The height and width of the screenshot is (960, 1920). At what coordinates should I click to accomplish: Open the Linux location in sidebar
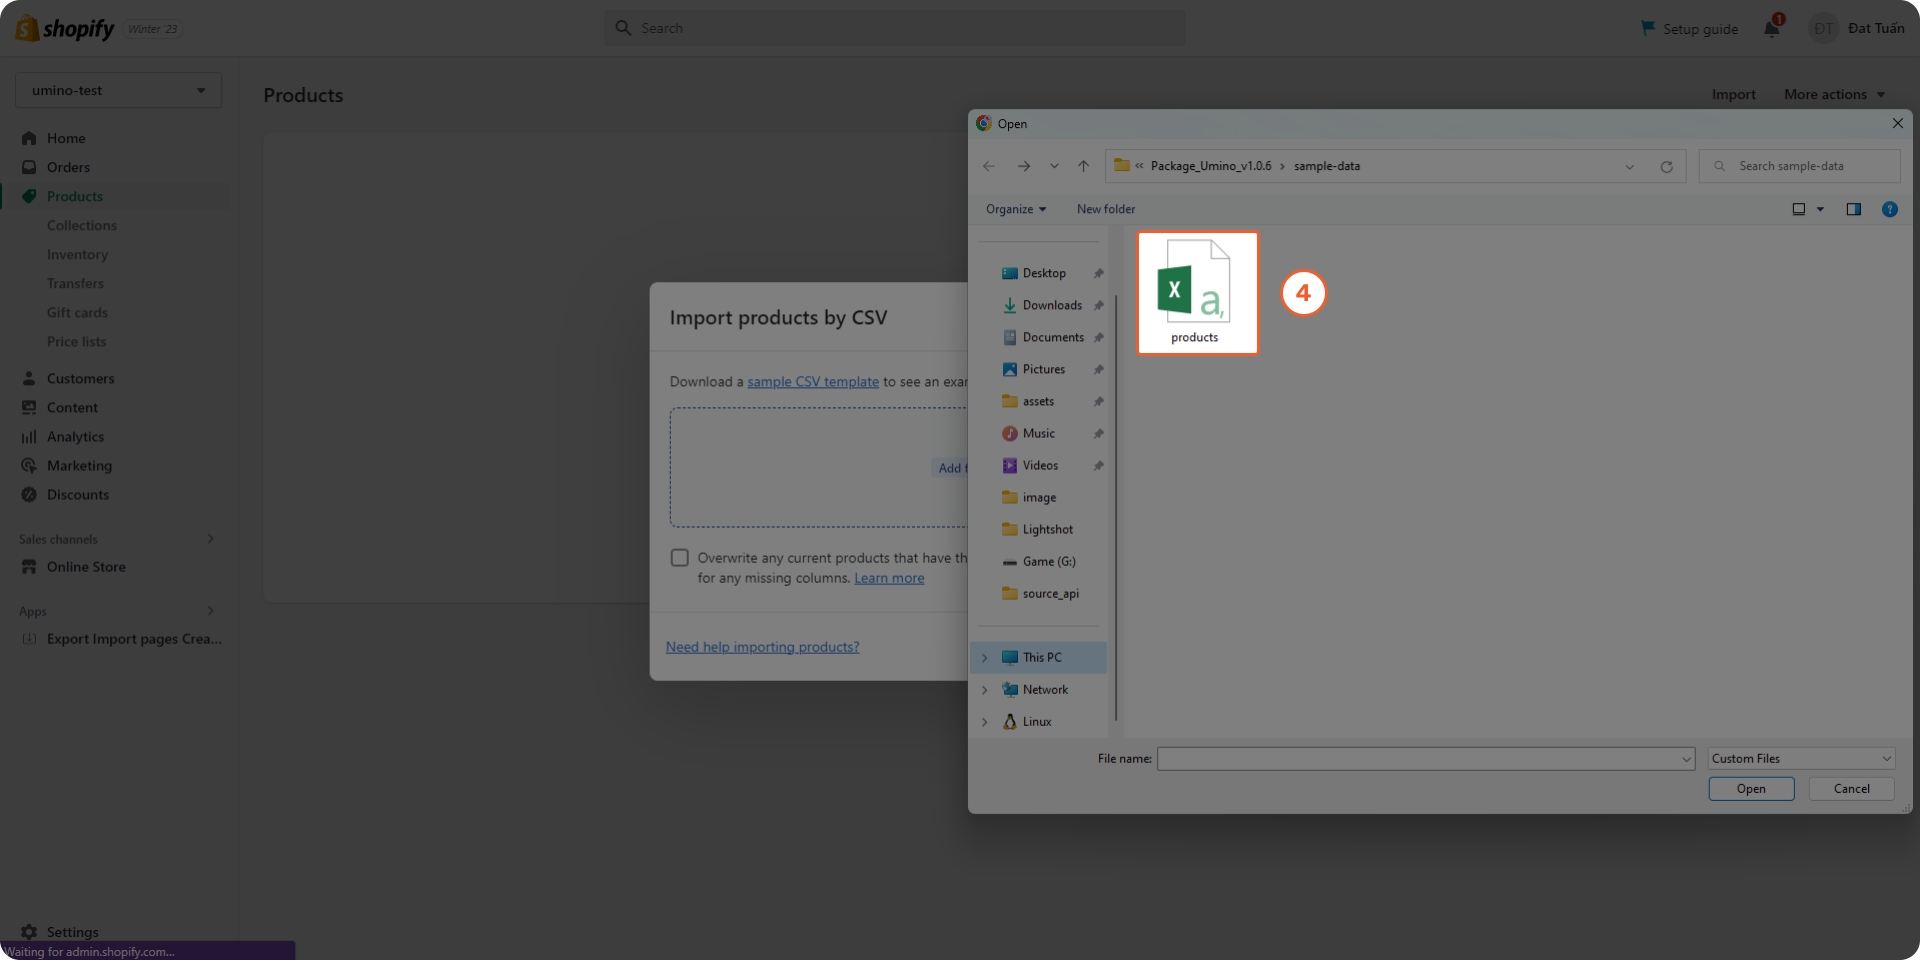[1036, 722]
